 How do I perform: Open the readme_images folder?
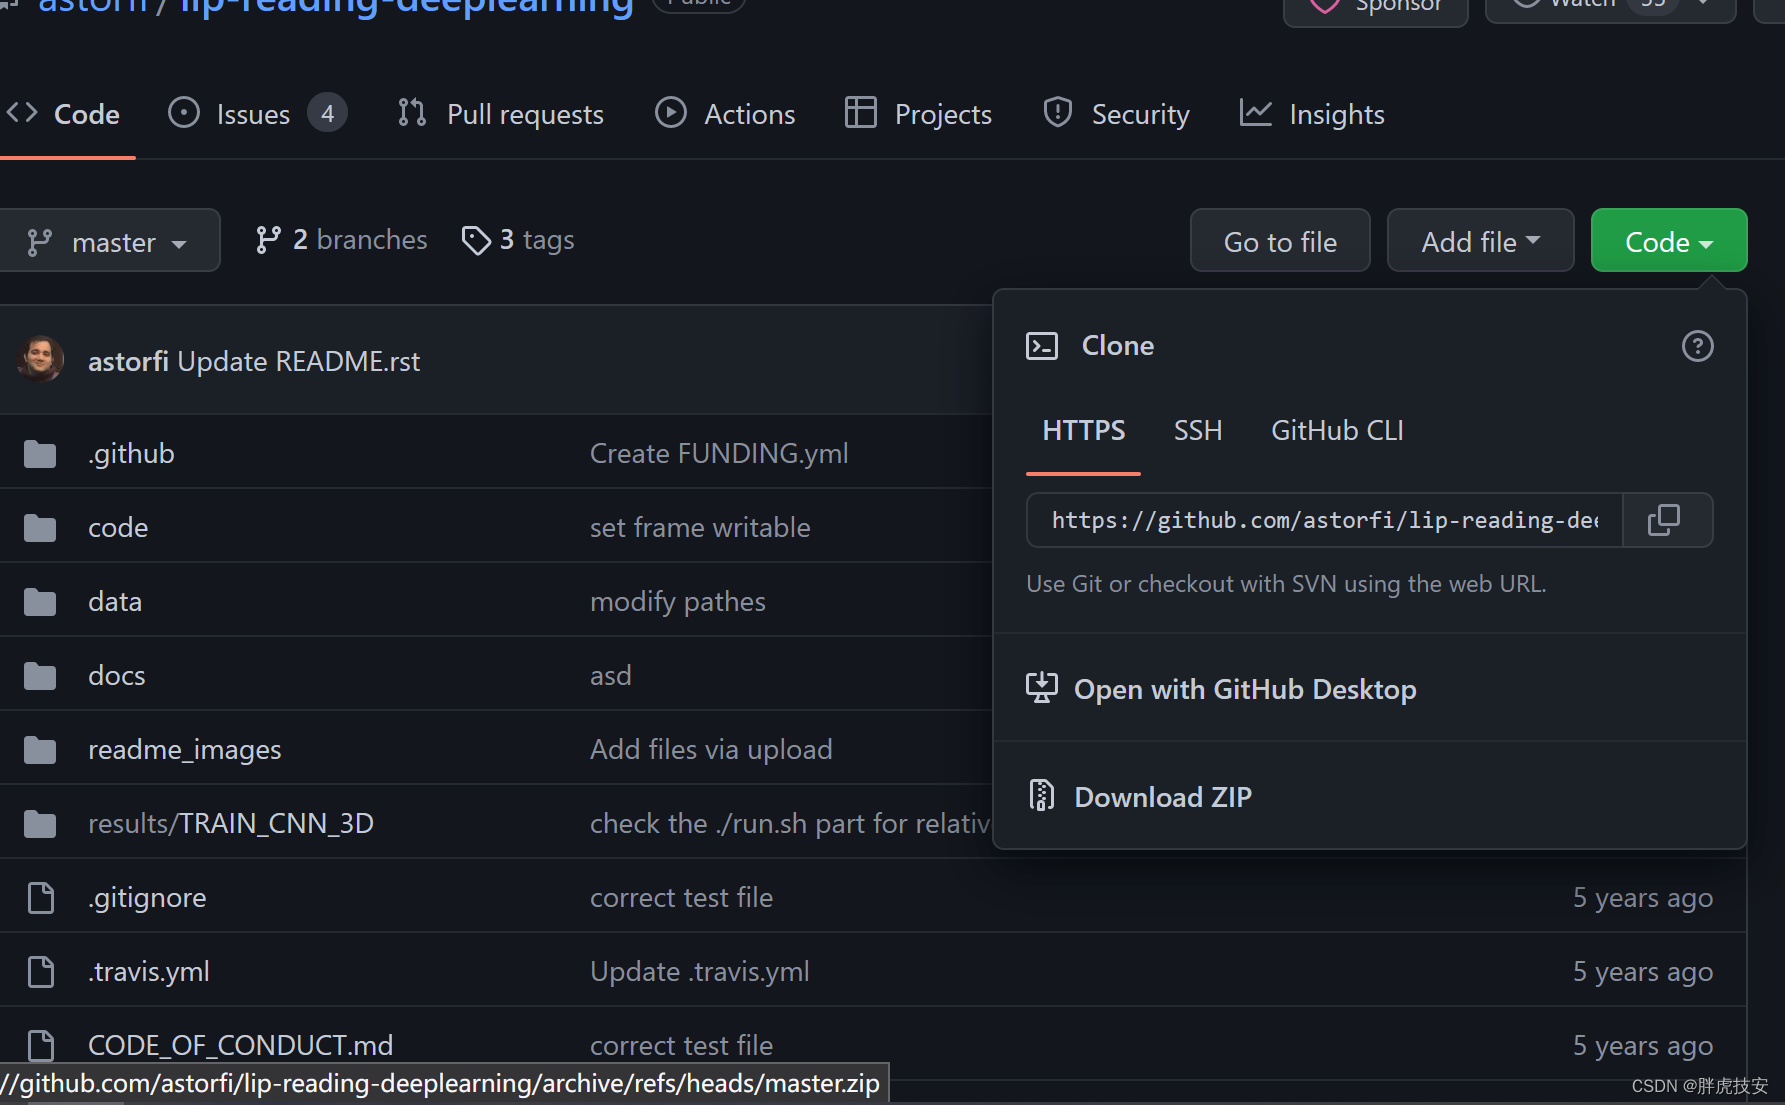coord(185,750)
